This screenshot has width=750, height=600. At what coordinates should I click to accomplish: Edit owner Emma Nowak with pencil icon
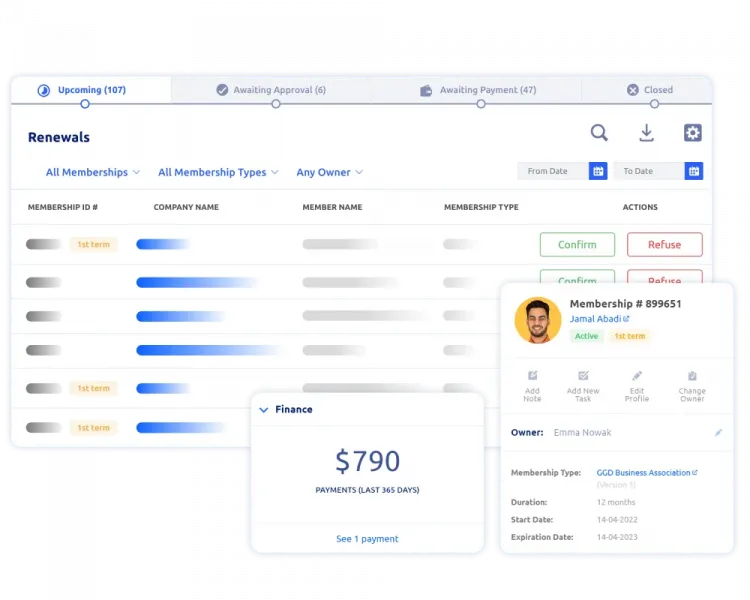[x=718, y=433]
